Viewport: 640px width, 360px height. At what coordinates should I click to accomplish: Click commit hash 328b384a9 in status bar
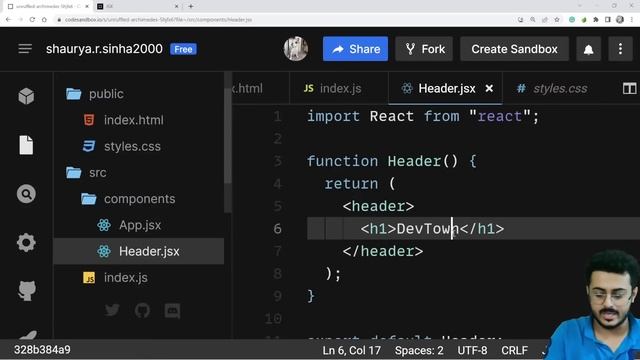click(x=42, y=350)
